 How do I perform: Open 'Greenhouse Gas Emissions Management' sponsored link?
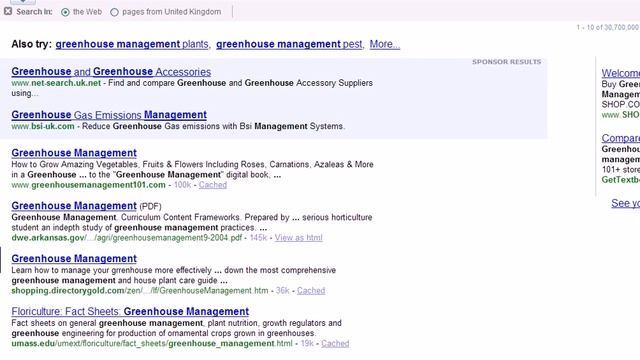point(109,115)
